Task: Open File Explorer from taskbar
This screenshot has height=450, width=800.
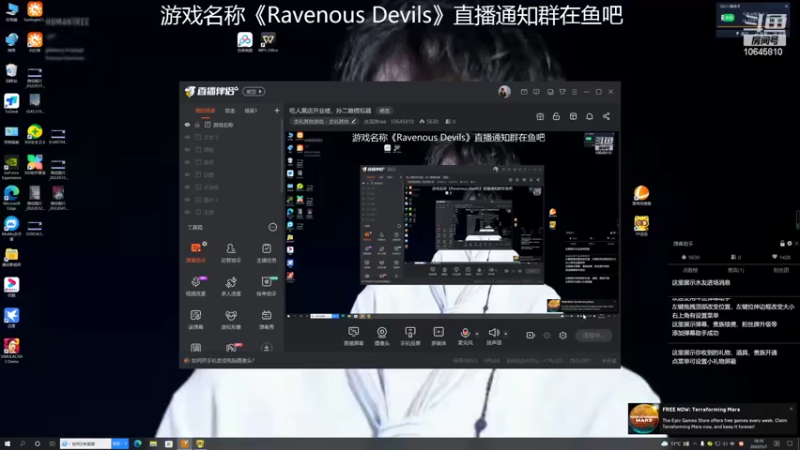Action: pyautogui.click(x=153, y=444)
